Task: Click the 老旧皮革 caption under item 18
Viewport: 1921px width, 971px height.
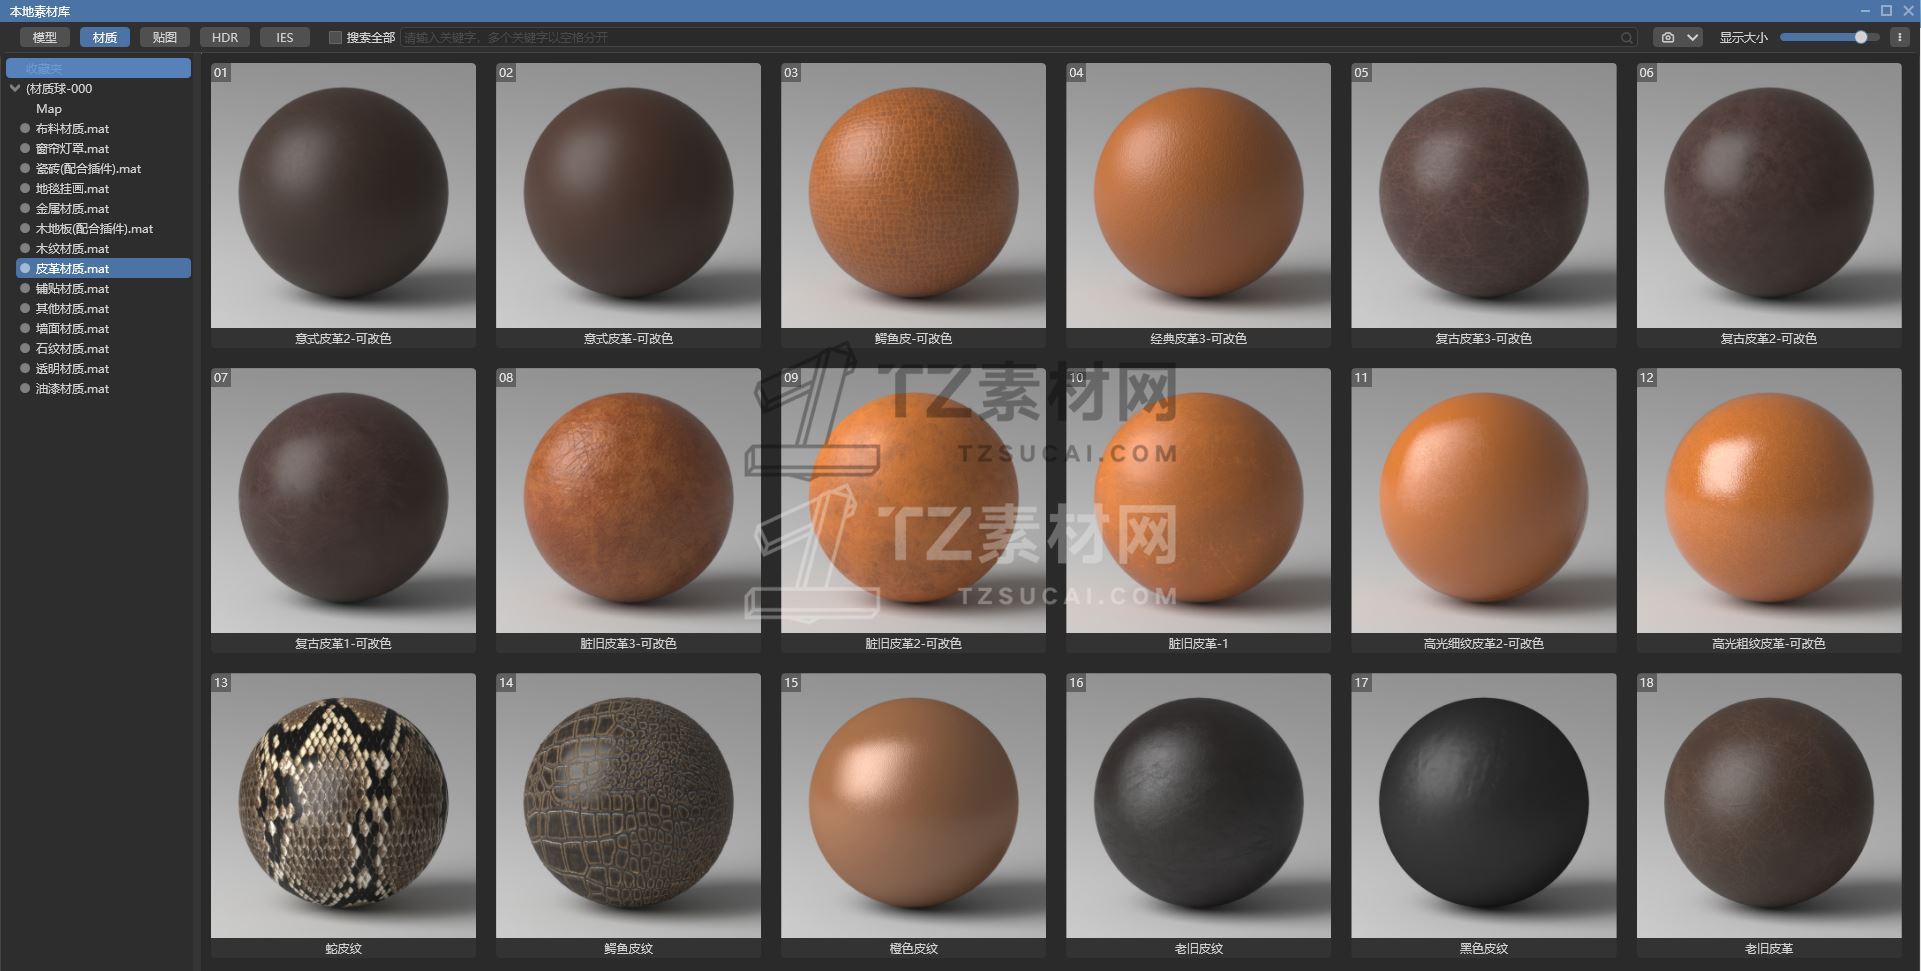Action: 1769,949
